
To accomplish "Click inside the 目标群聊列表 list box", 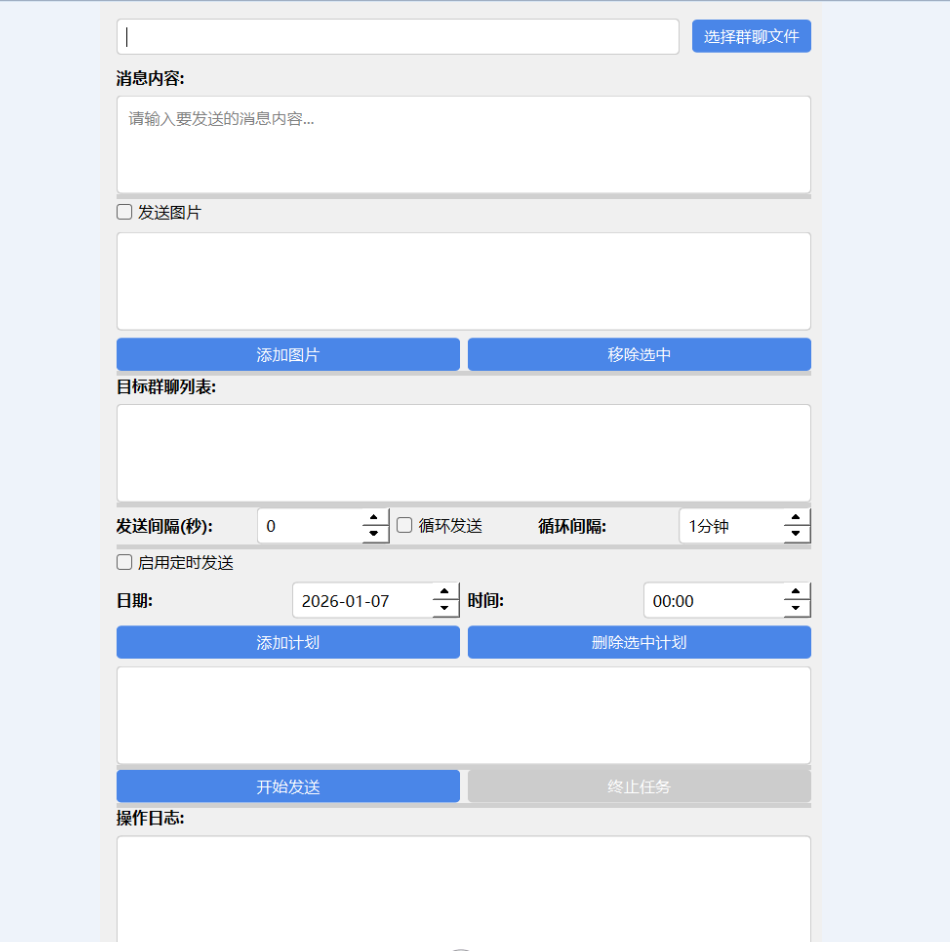I will click(x=463, y=452).
